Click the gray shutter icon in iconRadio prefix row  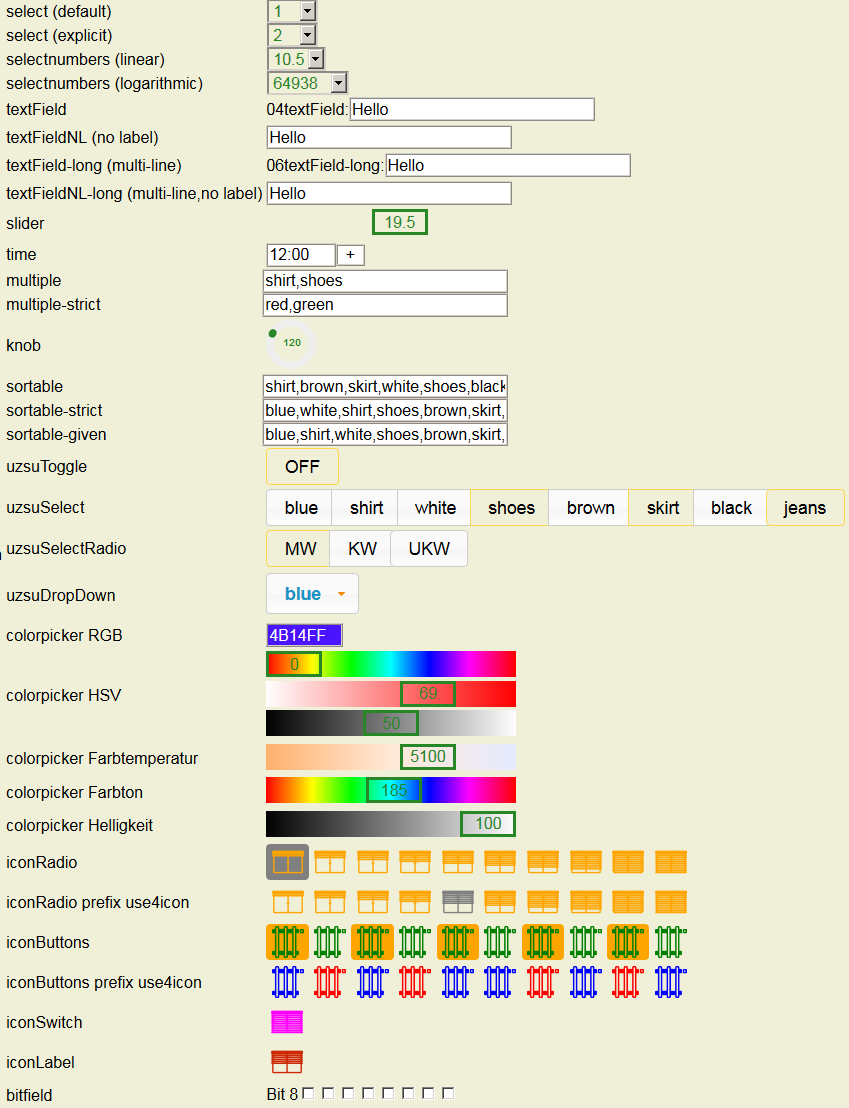(457, 902)
